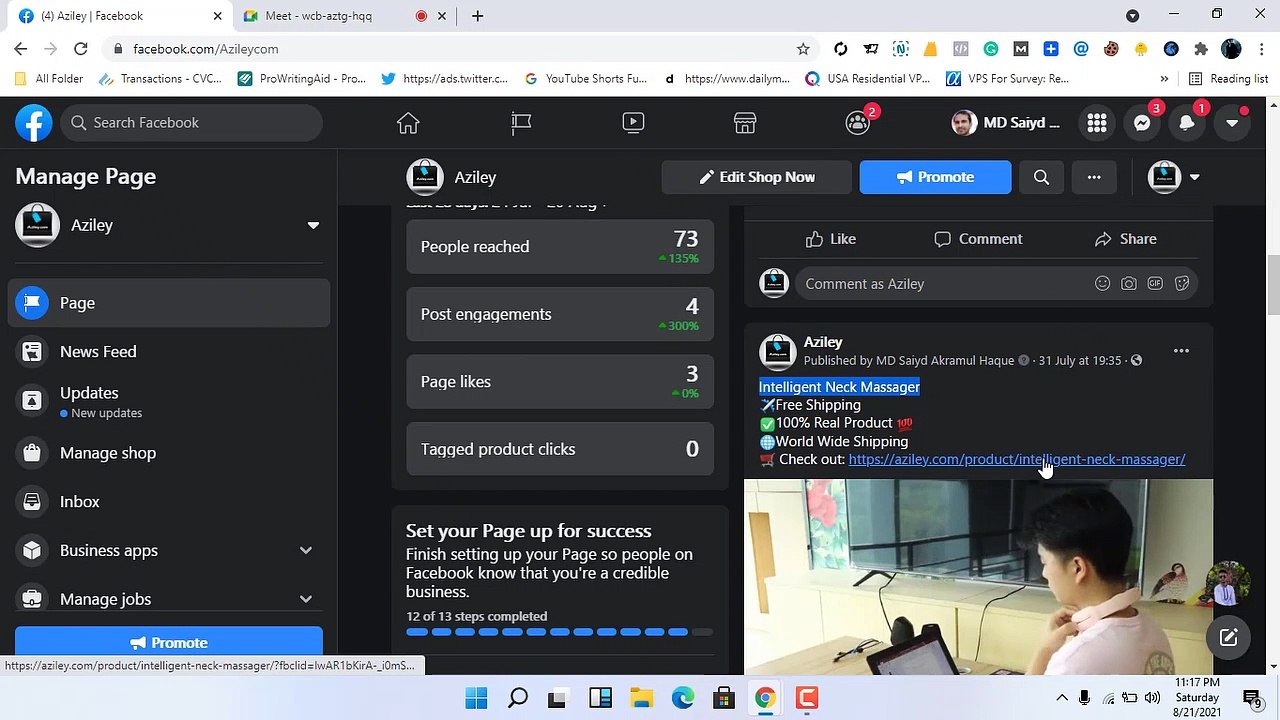Open Aziley name on post
The width and height of the screenshot is (1280, 720).
823,342
